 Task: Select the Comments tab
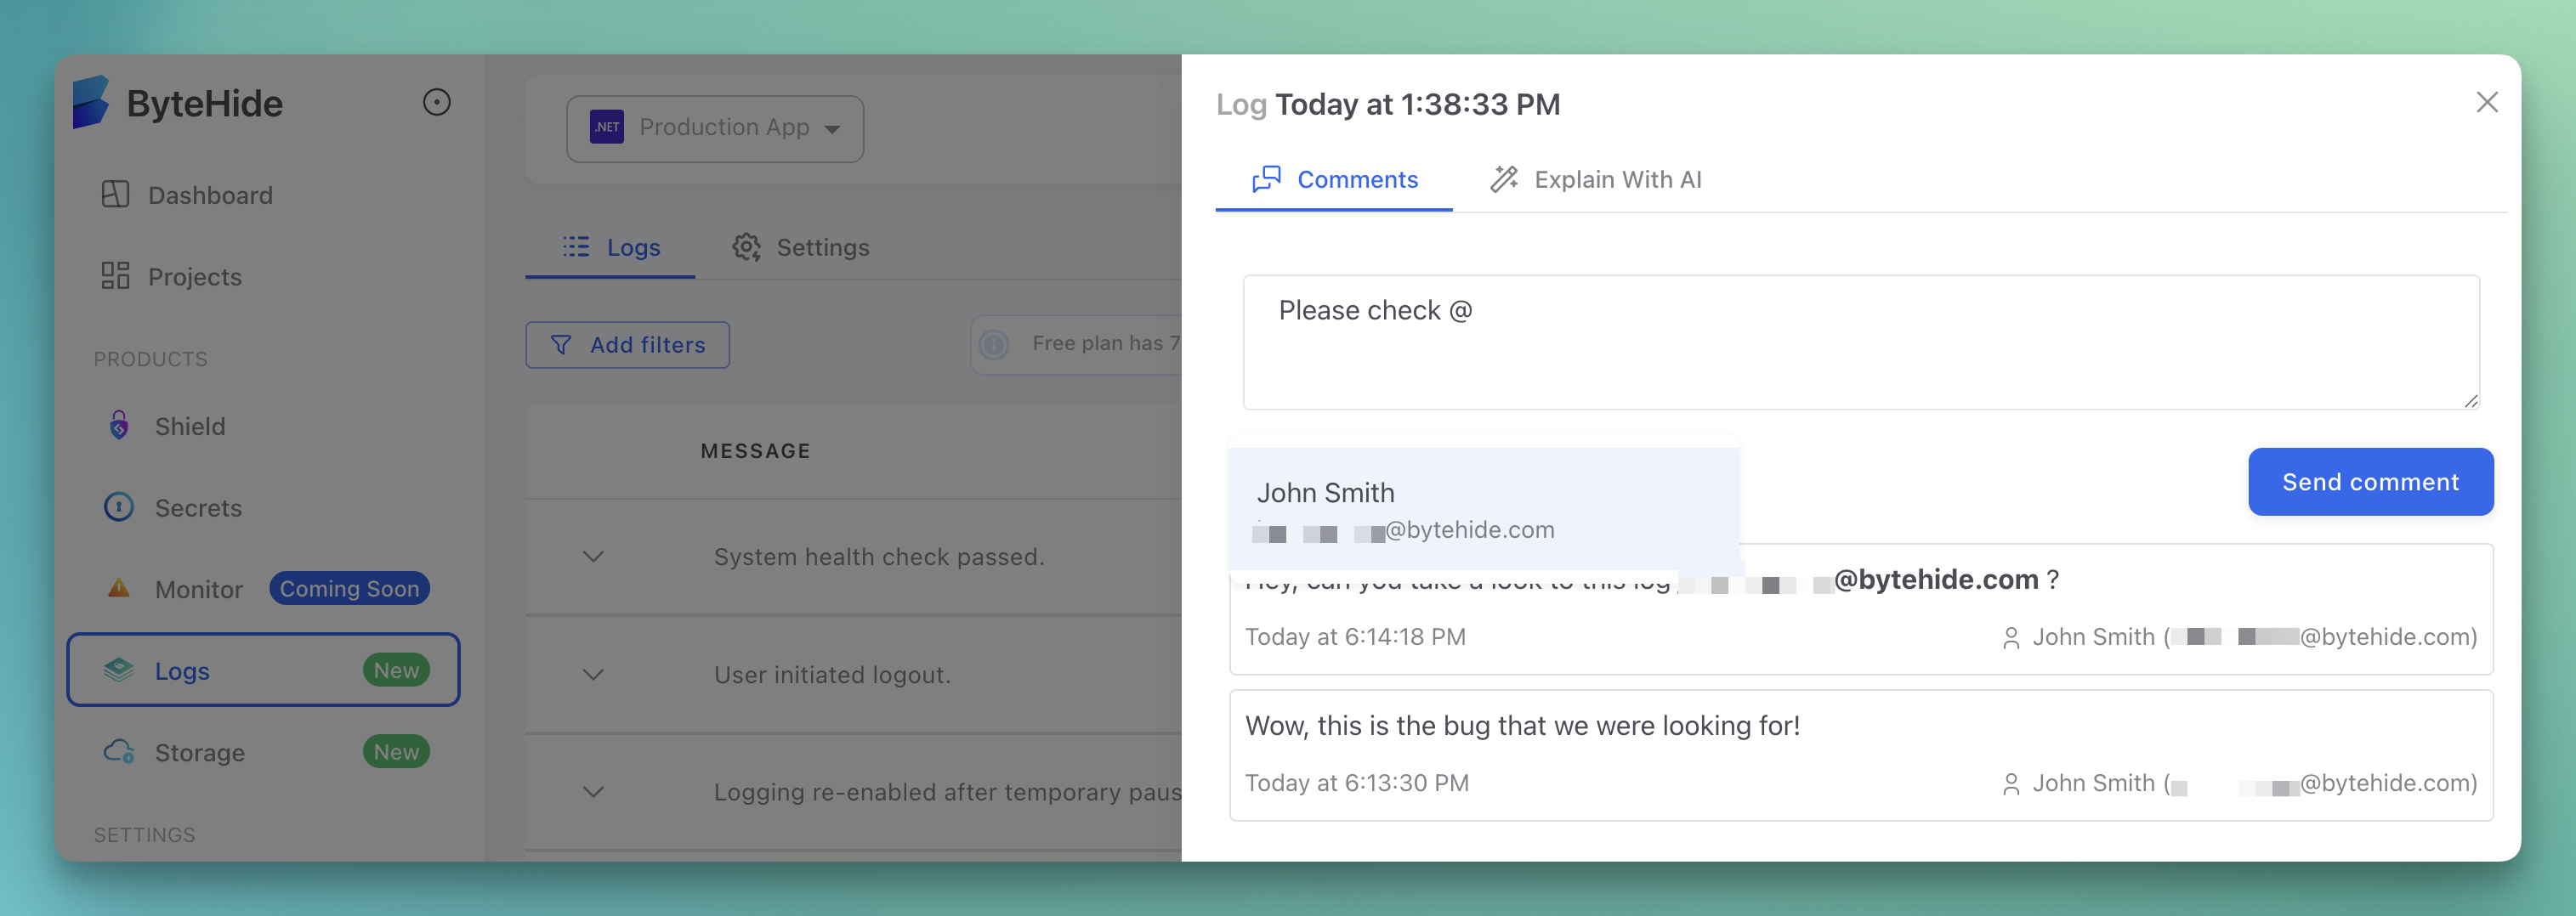pos(1334,180)
